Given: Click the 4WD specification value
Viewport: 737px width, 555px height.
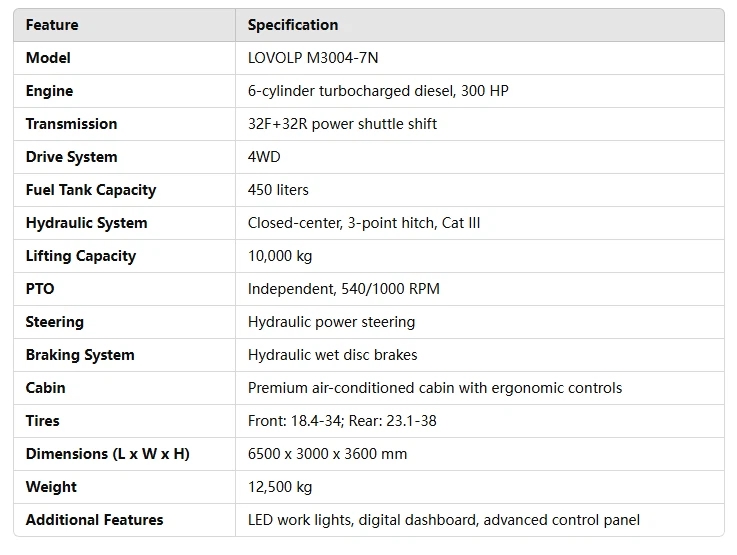Looking at the screenshot, I should point(265,157).
